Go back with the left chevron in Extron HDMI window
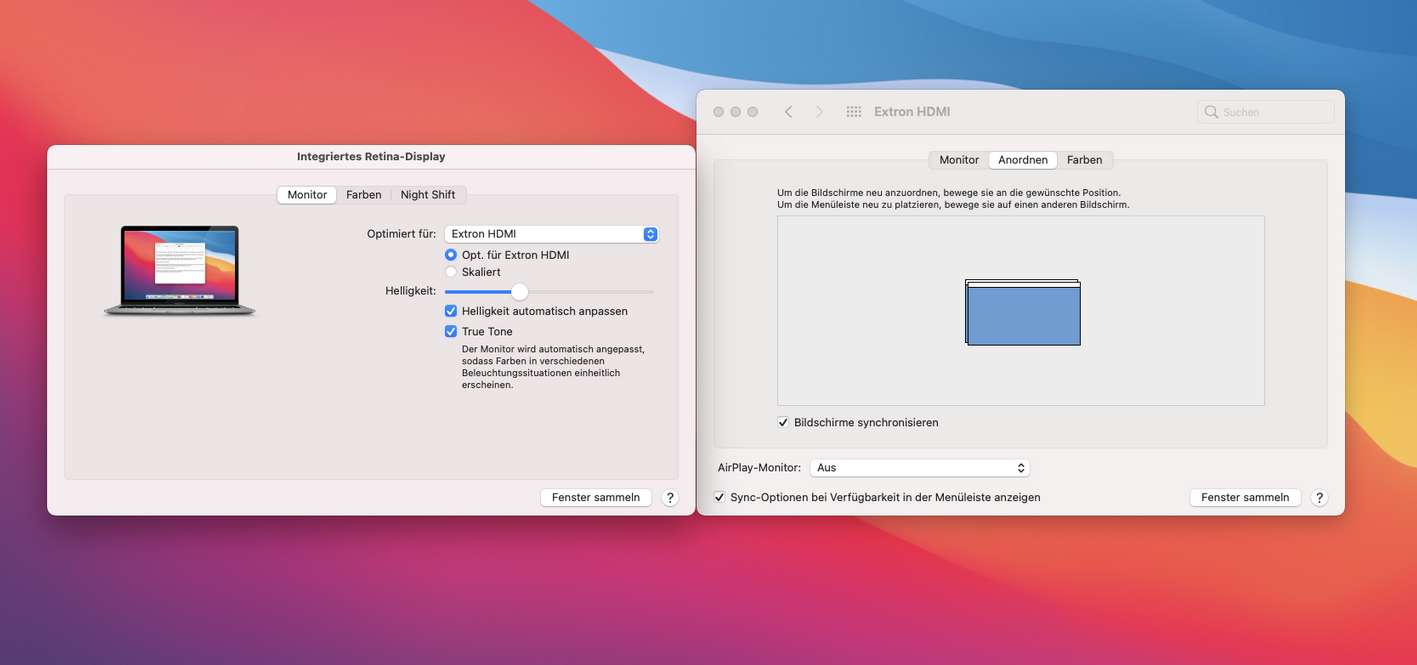Viewport: 1417px width, 665px height. coord(788,112)
